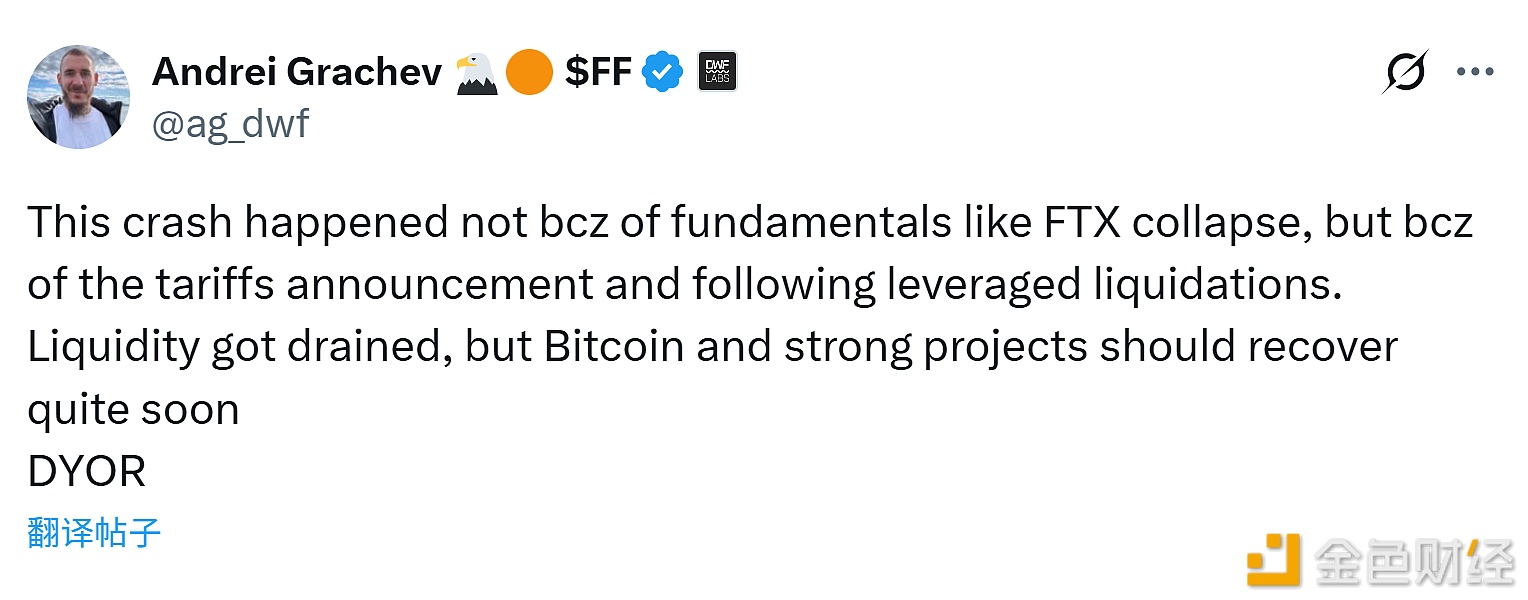The height and width of the screenshot is (600, 1528).
Task: Click the word "Bitcoin" in the tweet
Action: 614,347
